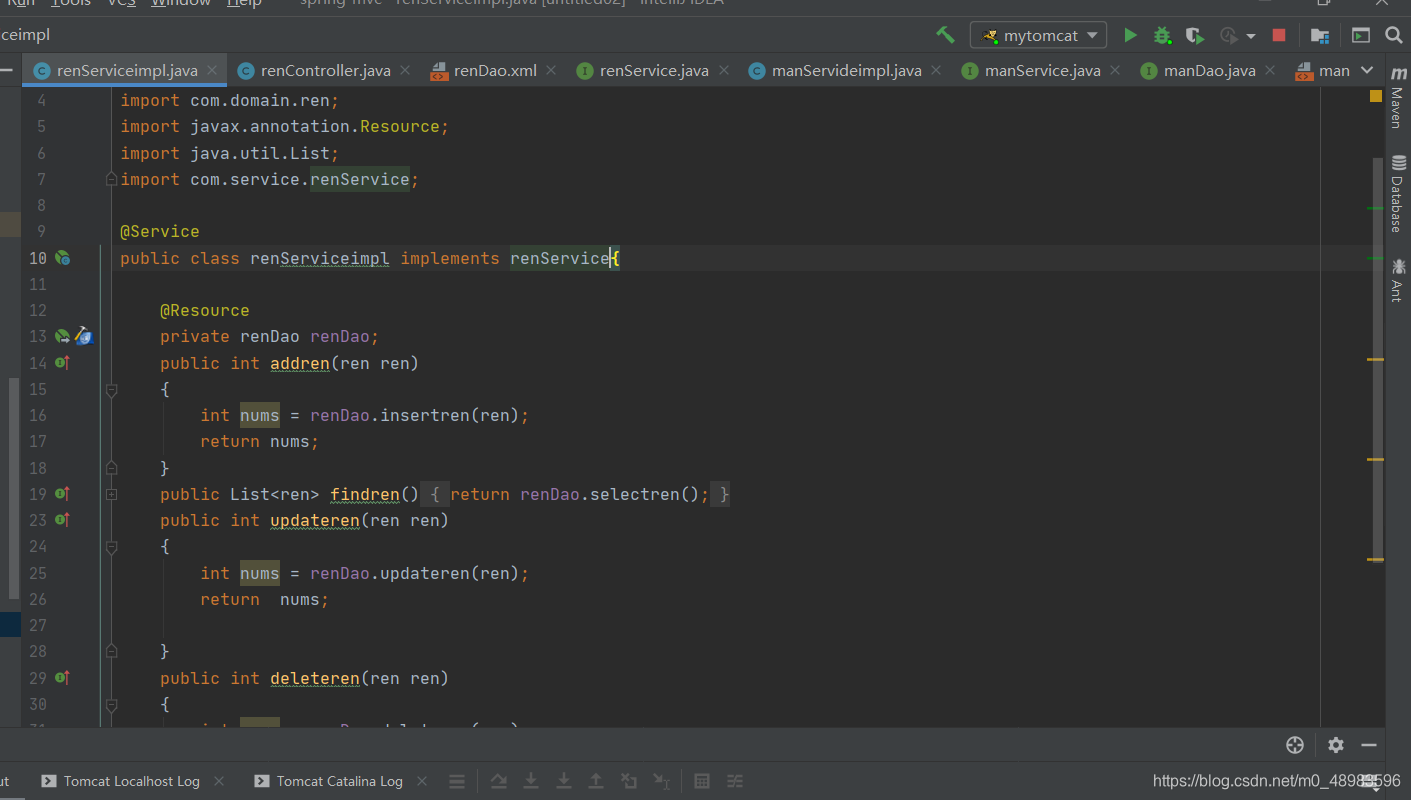Click the debugger Drop Frame icon

point(629,781)
